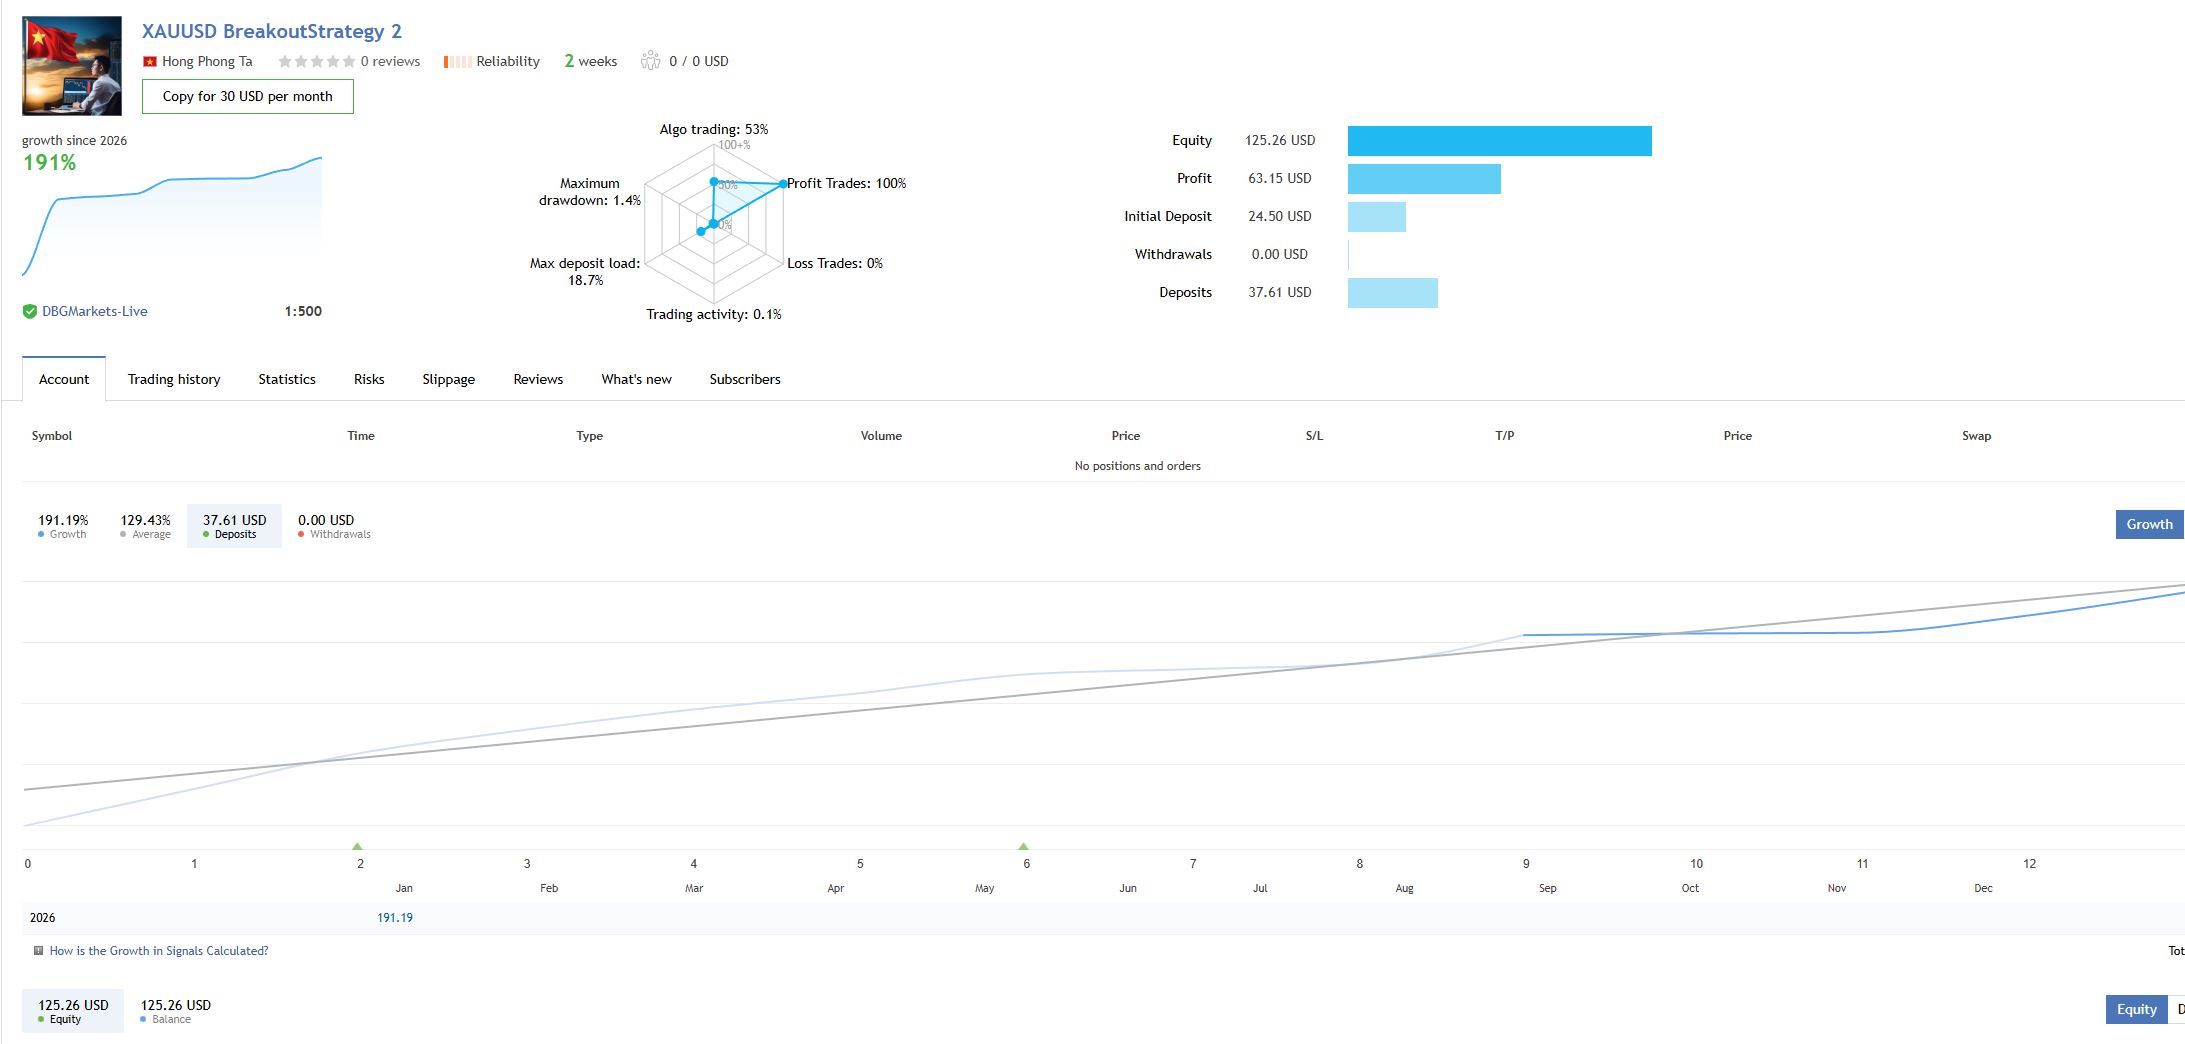Open the Statistics tab

[287, 379]
